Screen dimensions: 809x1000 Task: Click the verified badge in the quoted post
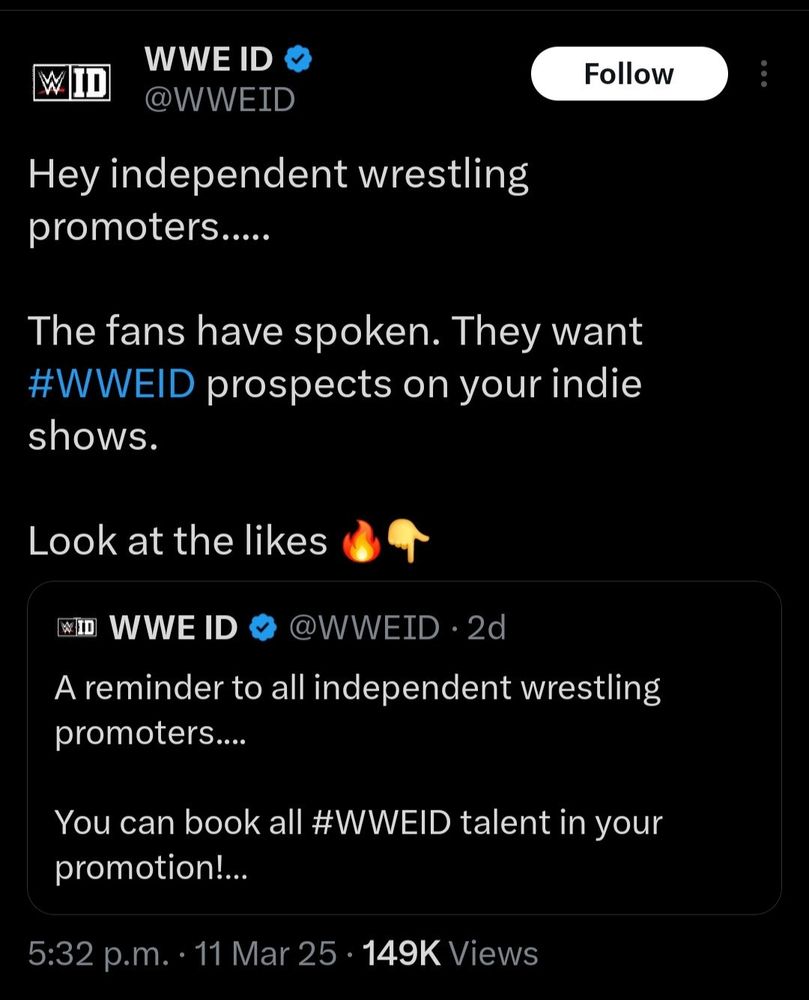(x=262, y=628)
